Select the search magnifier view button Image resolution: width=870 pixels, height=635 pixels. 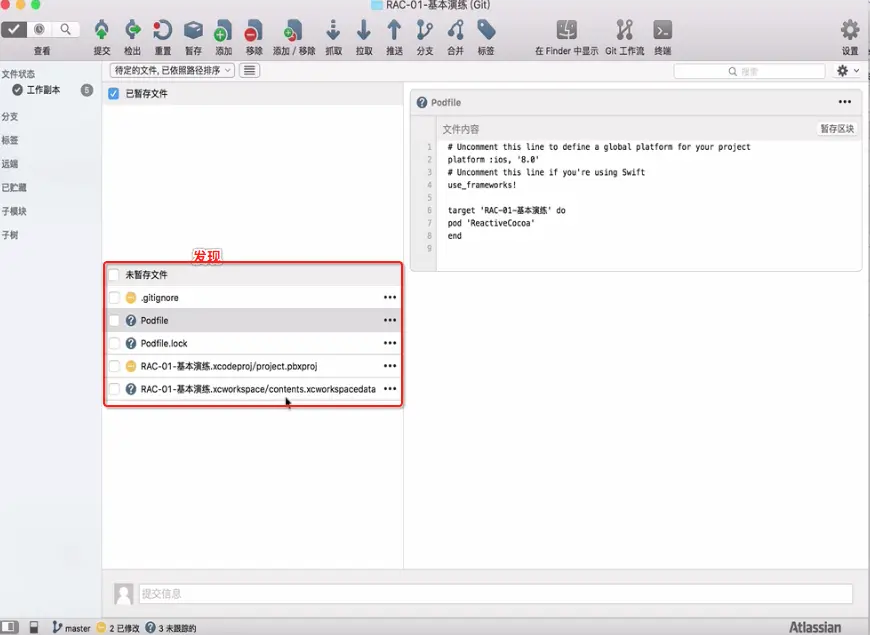[65, 29]
